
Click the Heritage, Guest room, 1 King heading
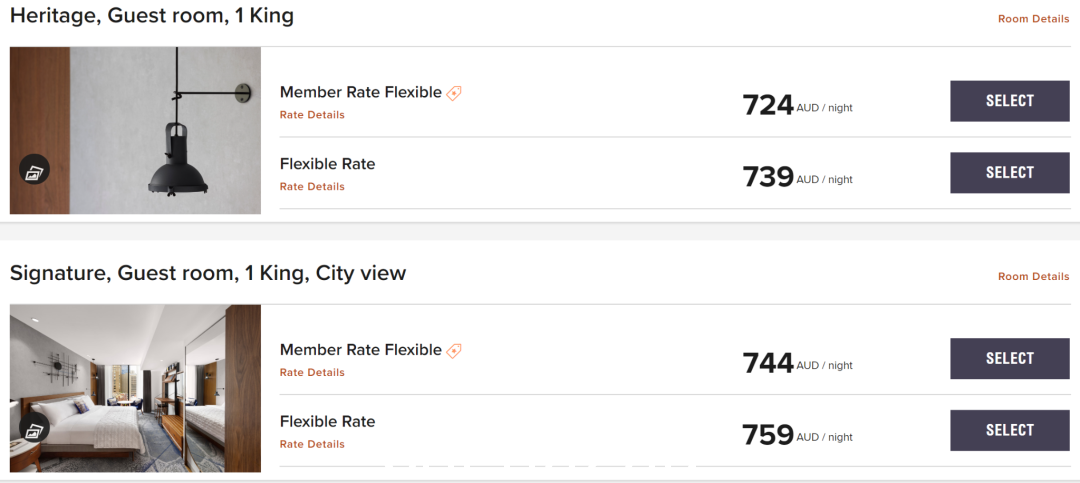[x=152, y=16]
